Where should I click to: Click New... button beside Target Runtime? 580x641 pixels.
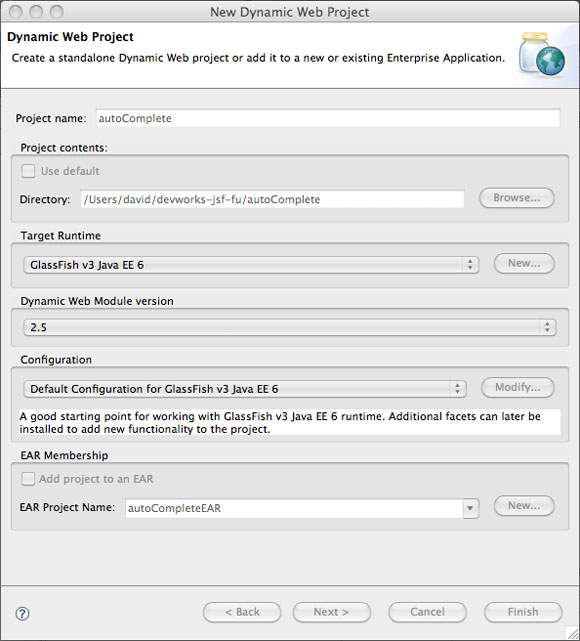point(524,263)
